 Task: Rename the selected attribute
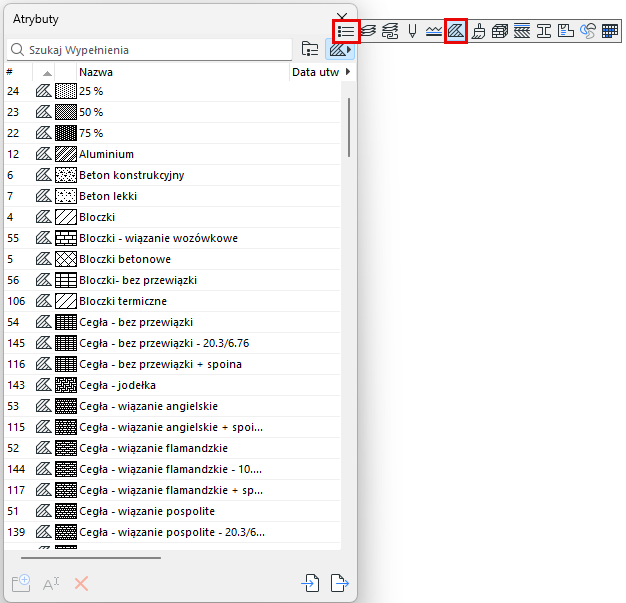tap(51, 584)
